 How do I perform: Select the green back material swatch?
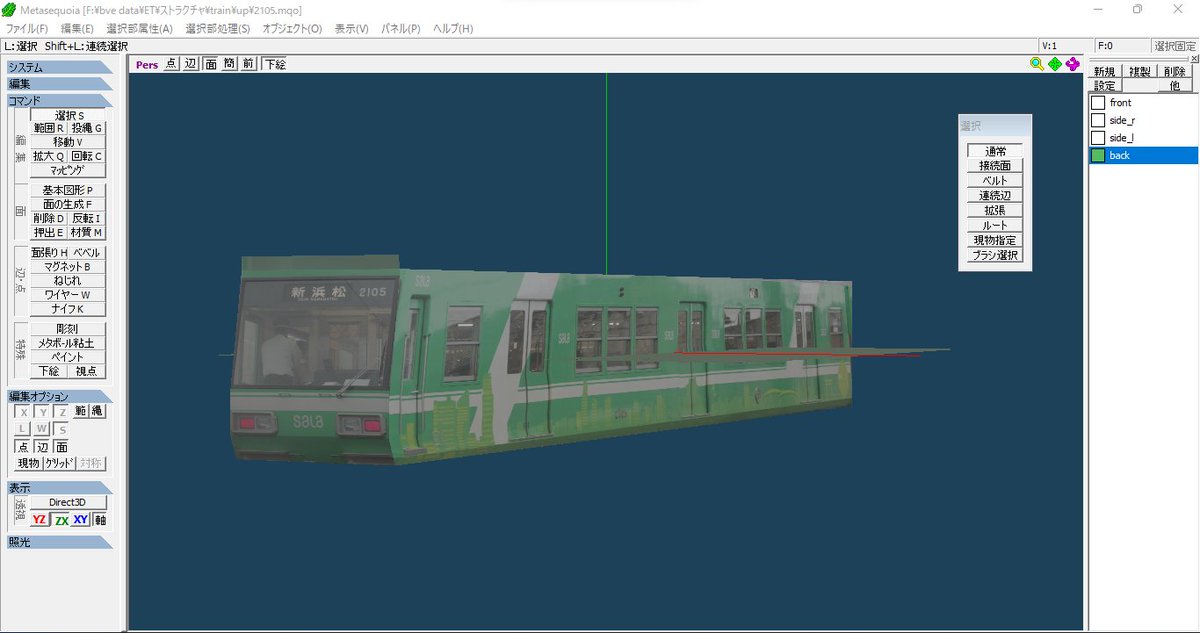coord(1098,155)
